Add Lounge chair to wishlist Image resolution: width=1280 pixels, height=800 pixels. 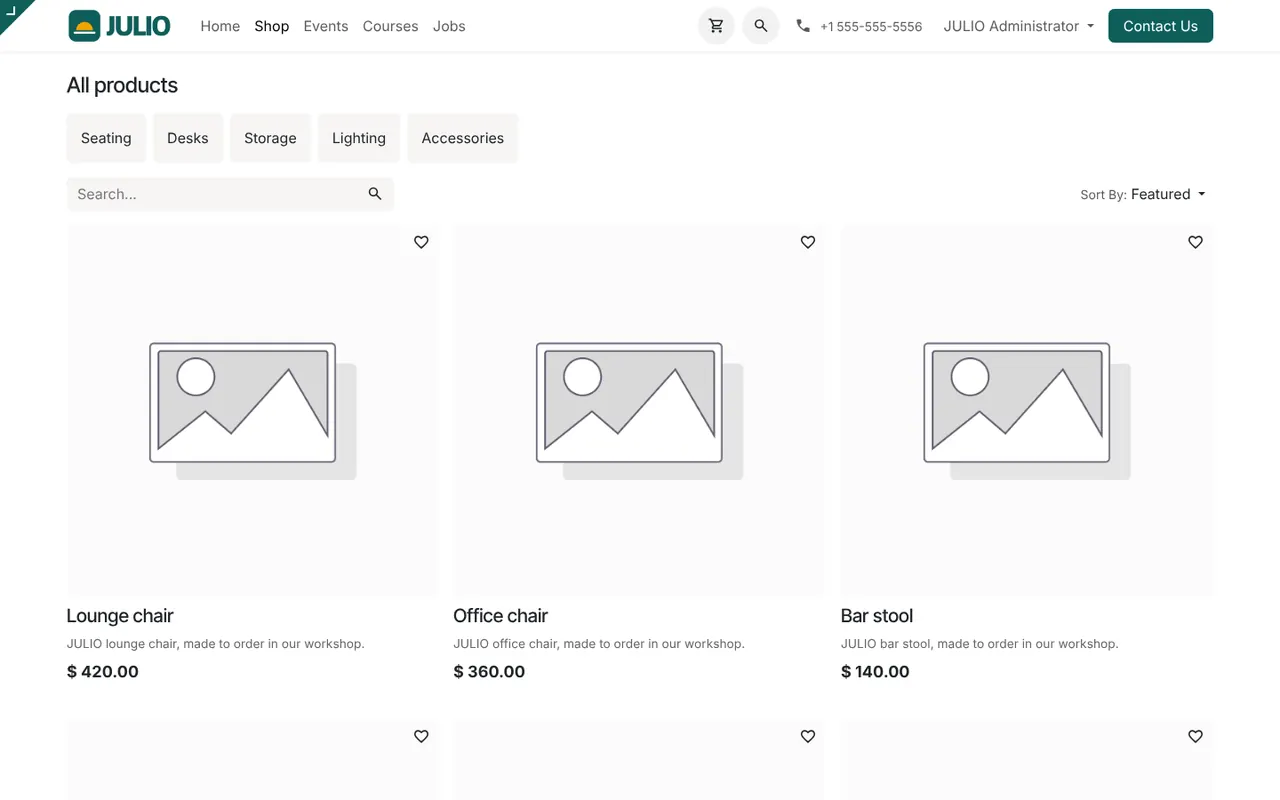[421, 242]
